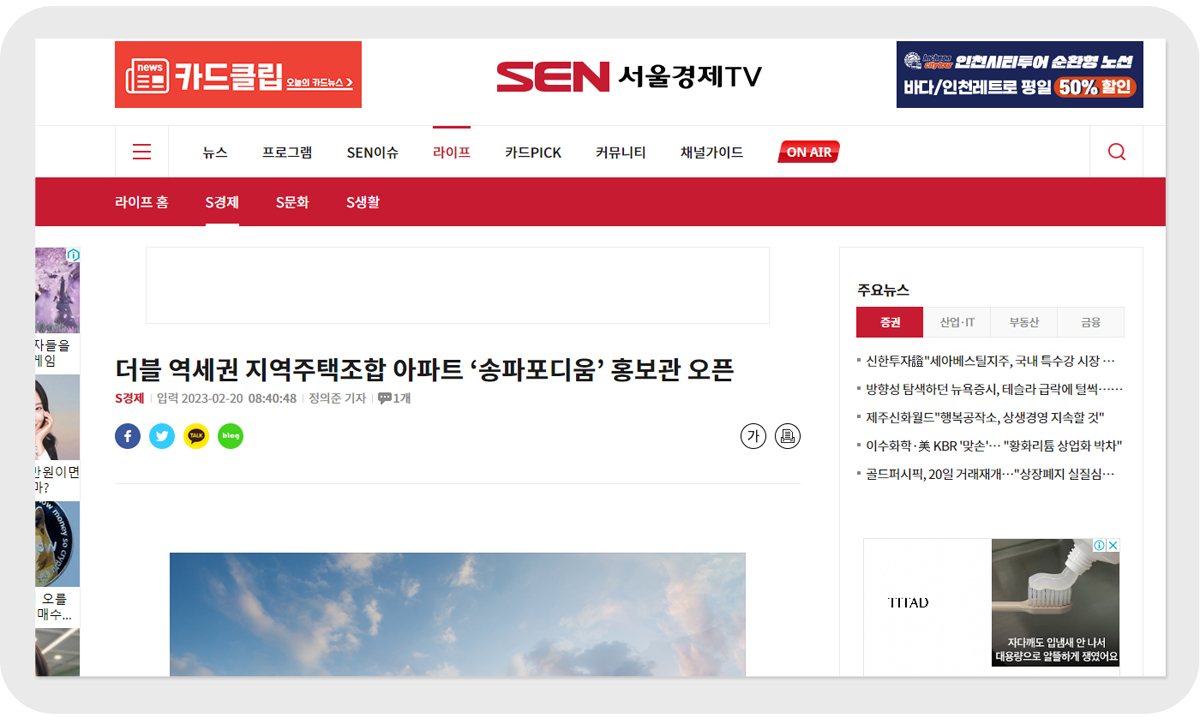Click the 카드클립 banner
This screenshot has width=1200, height=724.
coord(238,74)
